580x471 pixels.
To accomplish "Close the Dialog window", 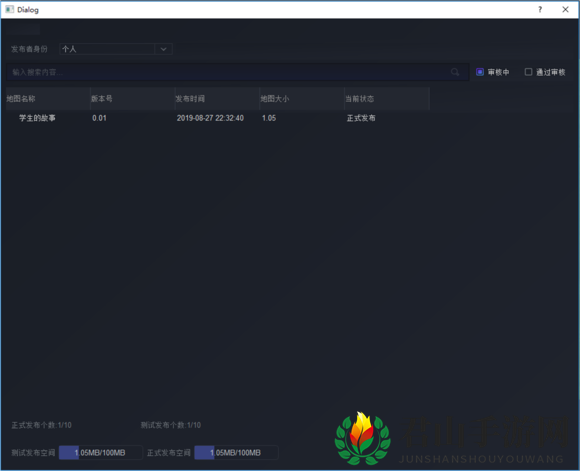I will coord(565,9).
